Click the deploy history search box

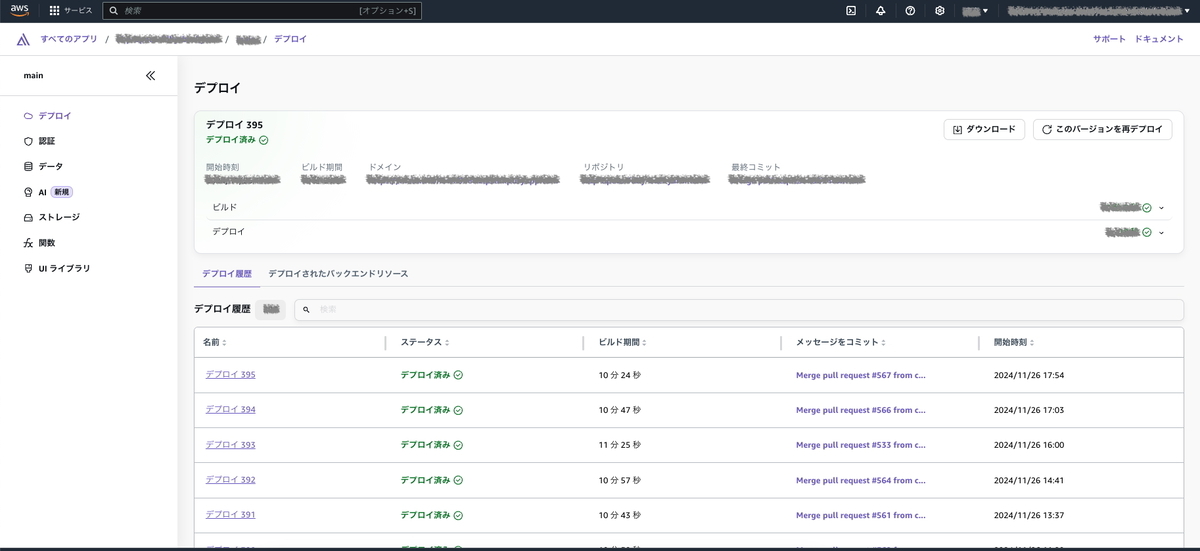pyautogui.click(x=739, y=310)
